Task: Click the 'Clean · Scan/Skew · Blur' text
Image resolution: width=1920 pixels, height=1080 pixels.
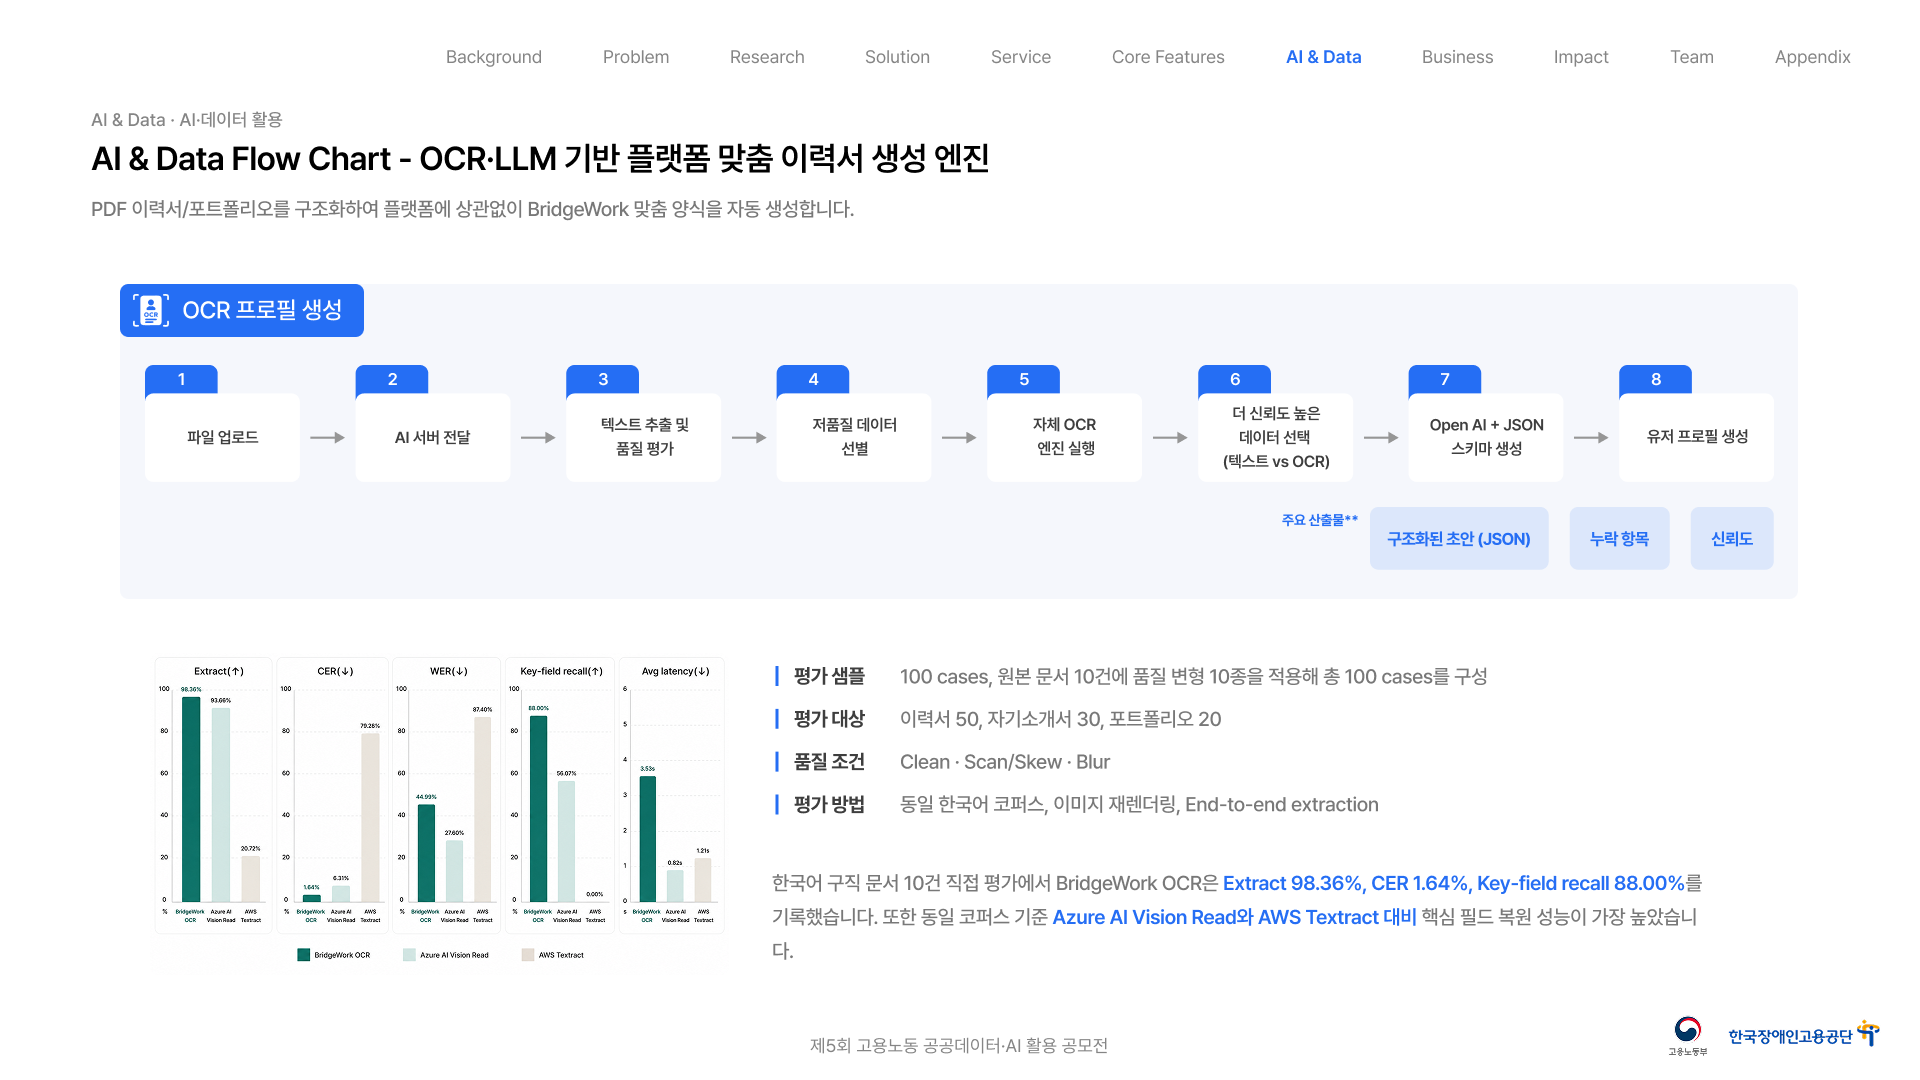Action: [1005, 762]
